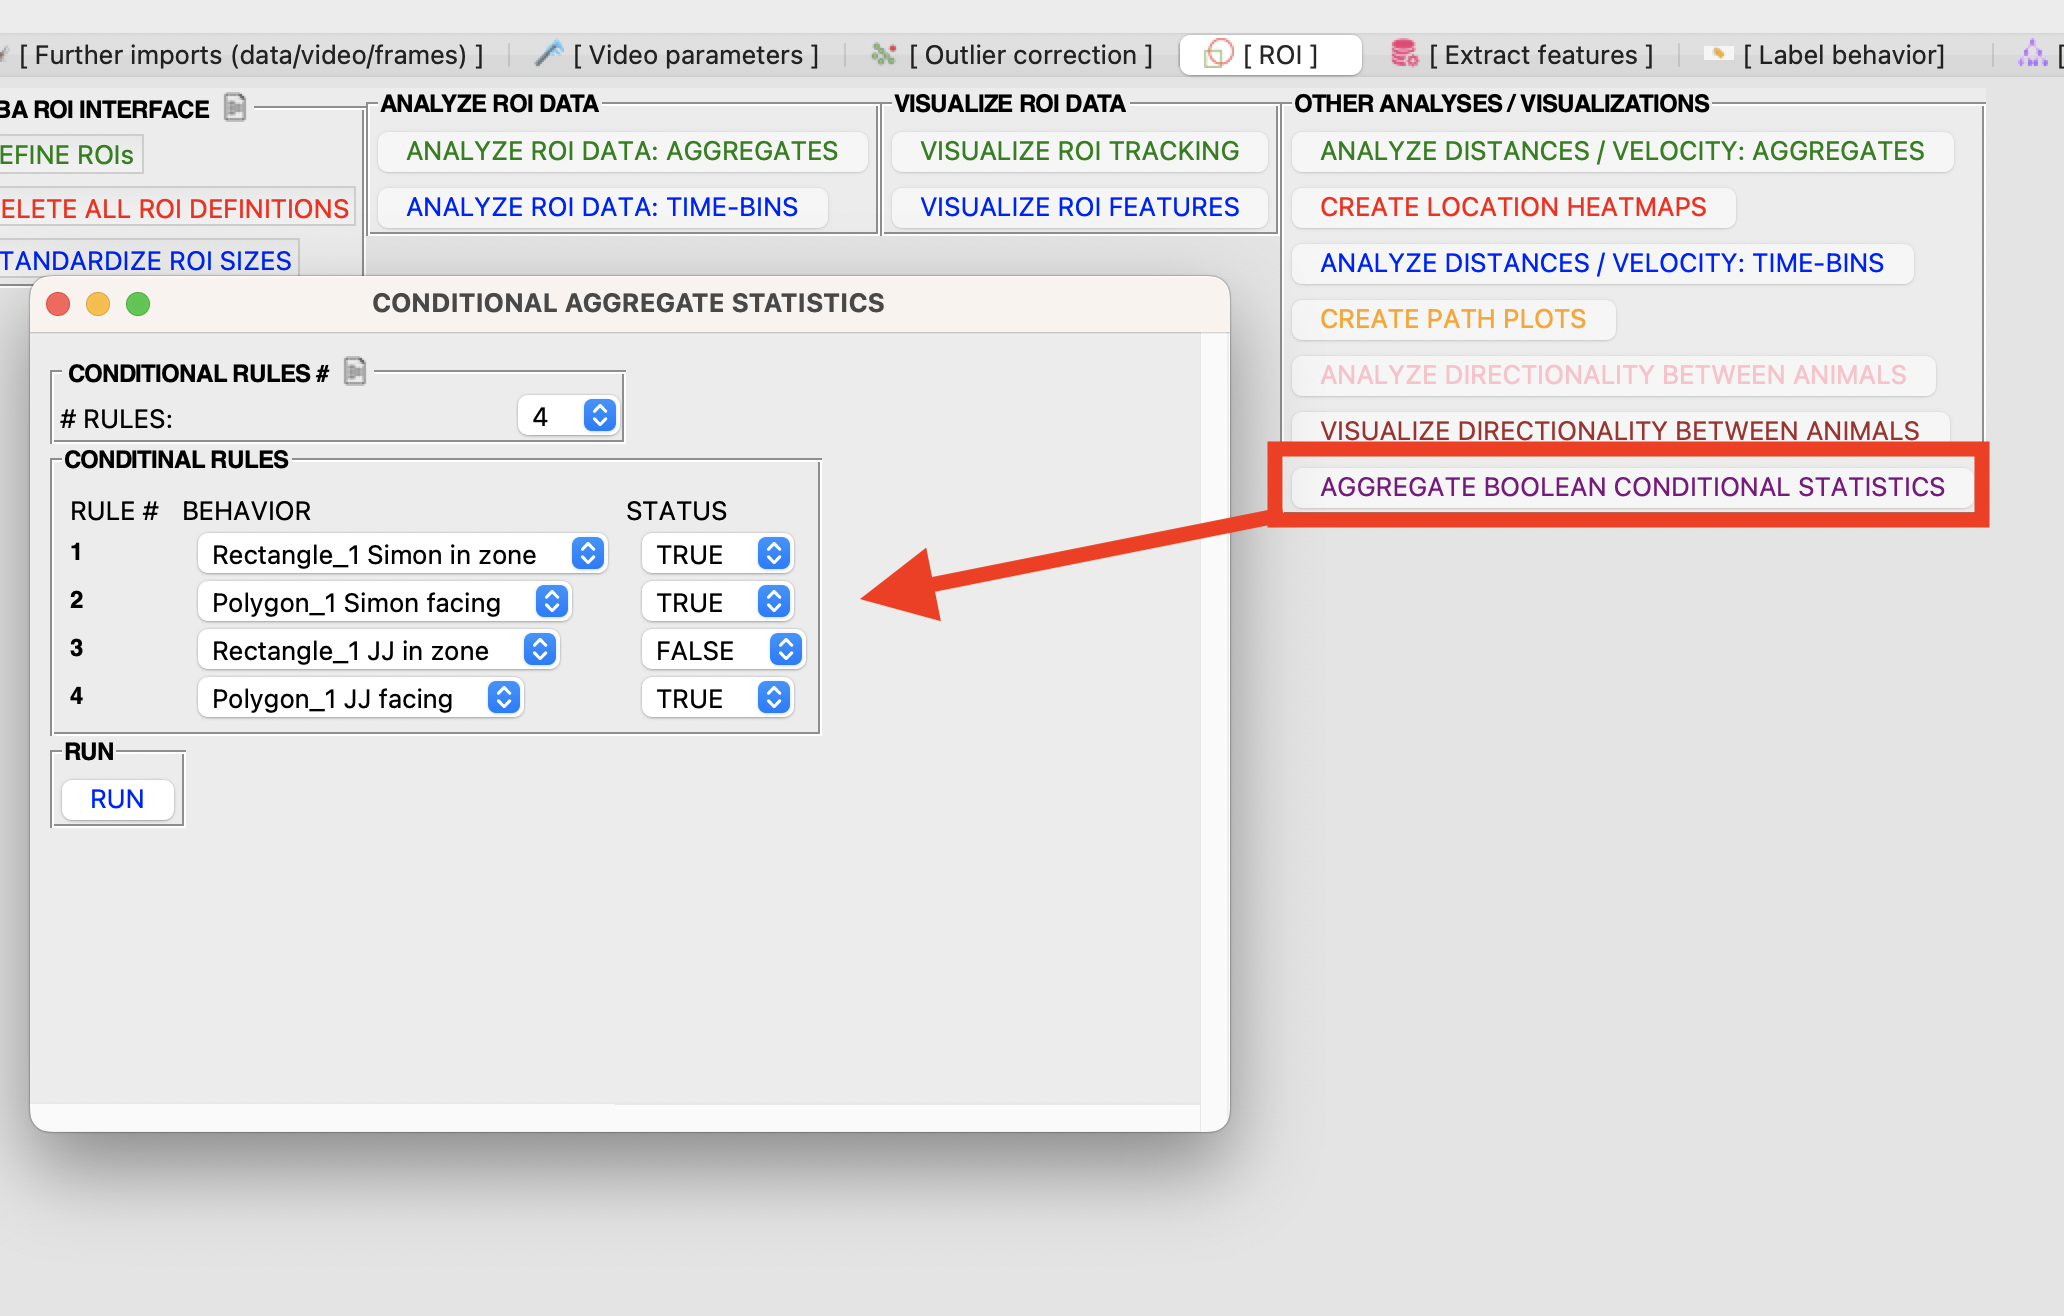Click VISUALIZE ROI TRACKING button
2064x1316 pixels.
point(1079,151)
